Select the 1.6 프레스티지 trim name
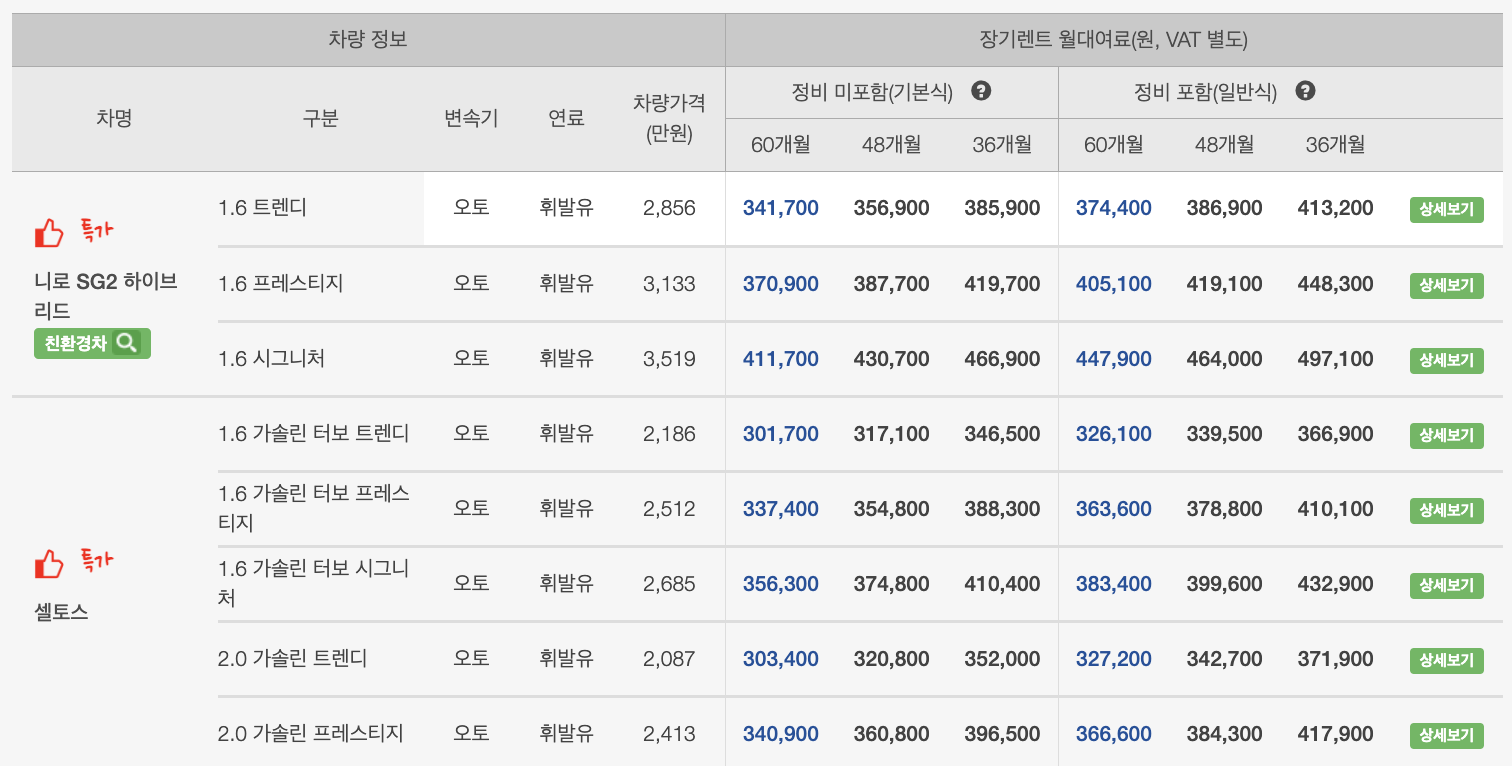Image resolution: width=1512 pixels, height=766 pixels. (x=280, y=284)
